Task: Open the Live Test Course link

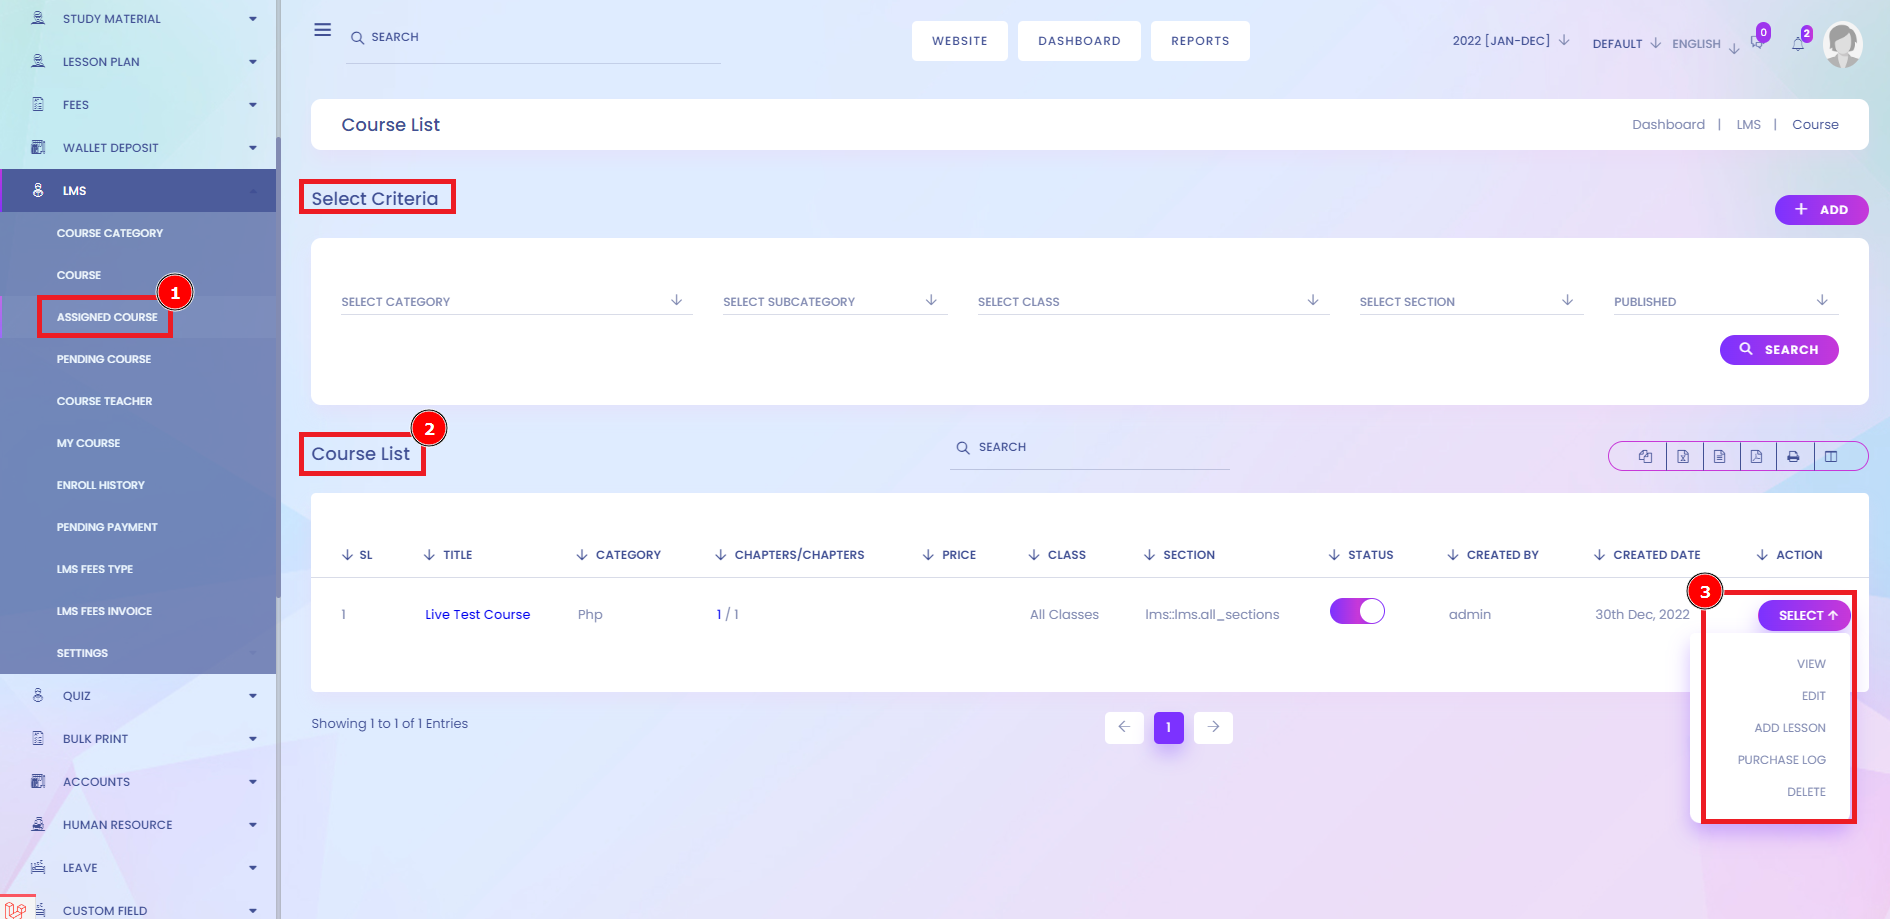Action: tap(477, 615)
